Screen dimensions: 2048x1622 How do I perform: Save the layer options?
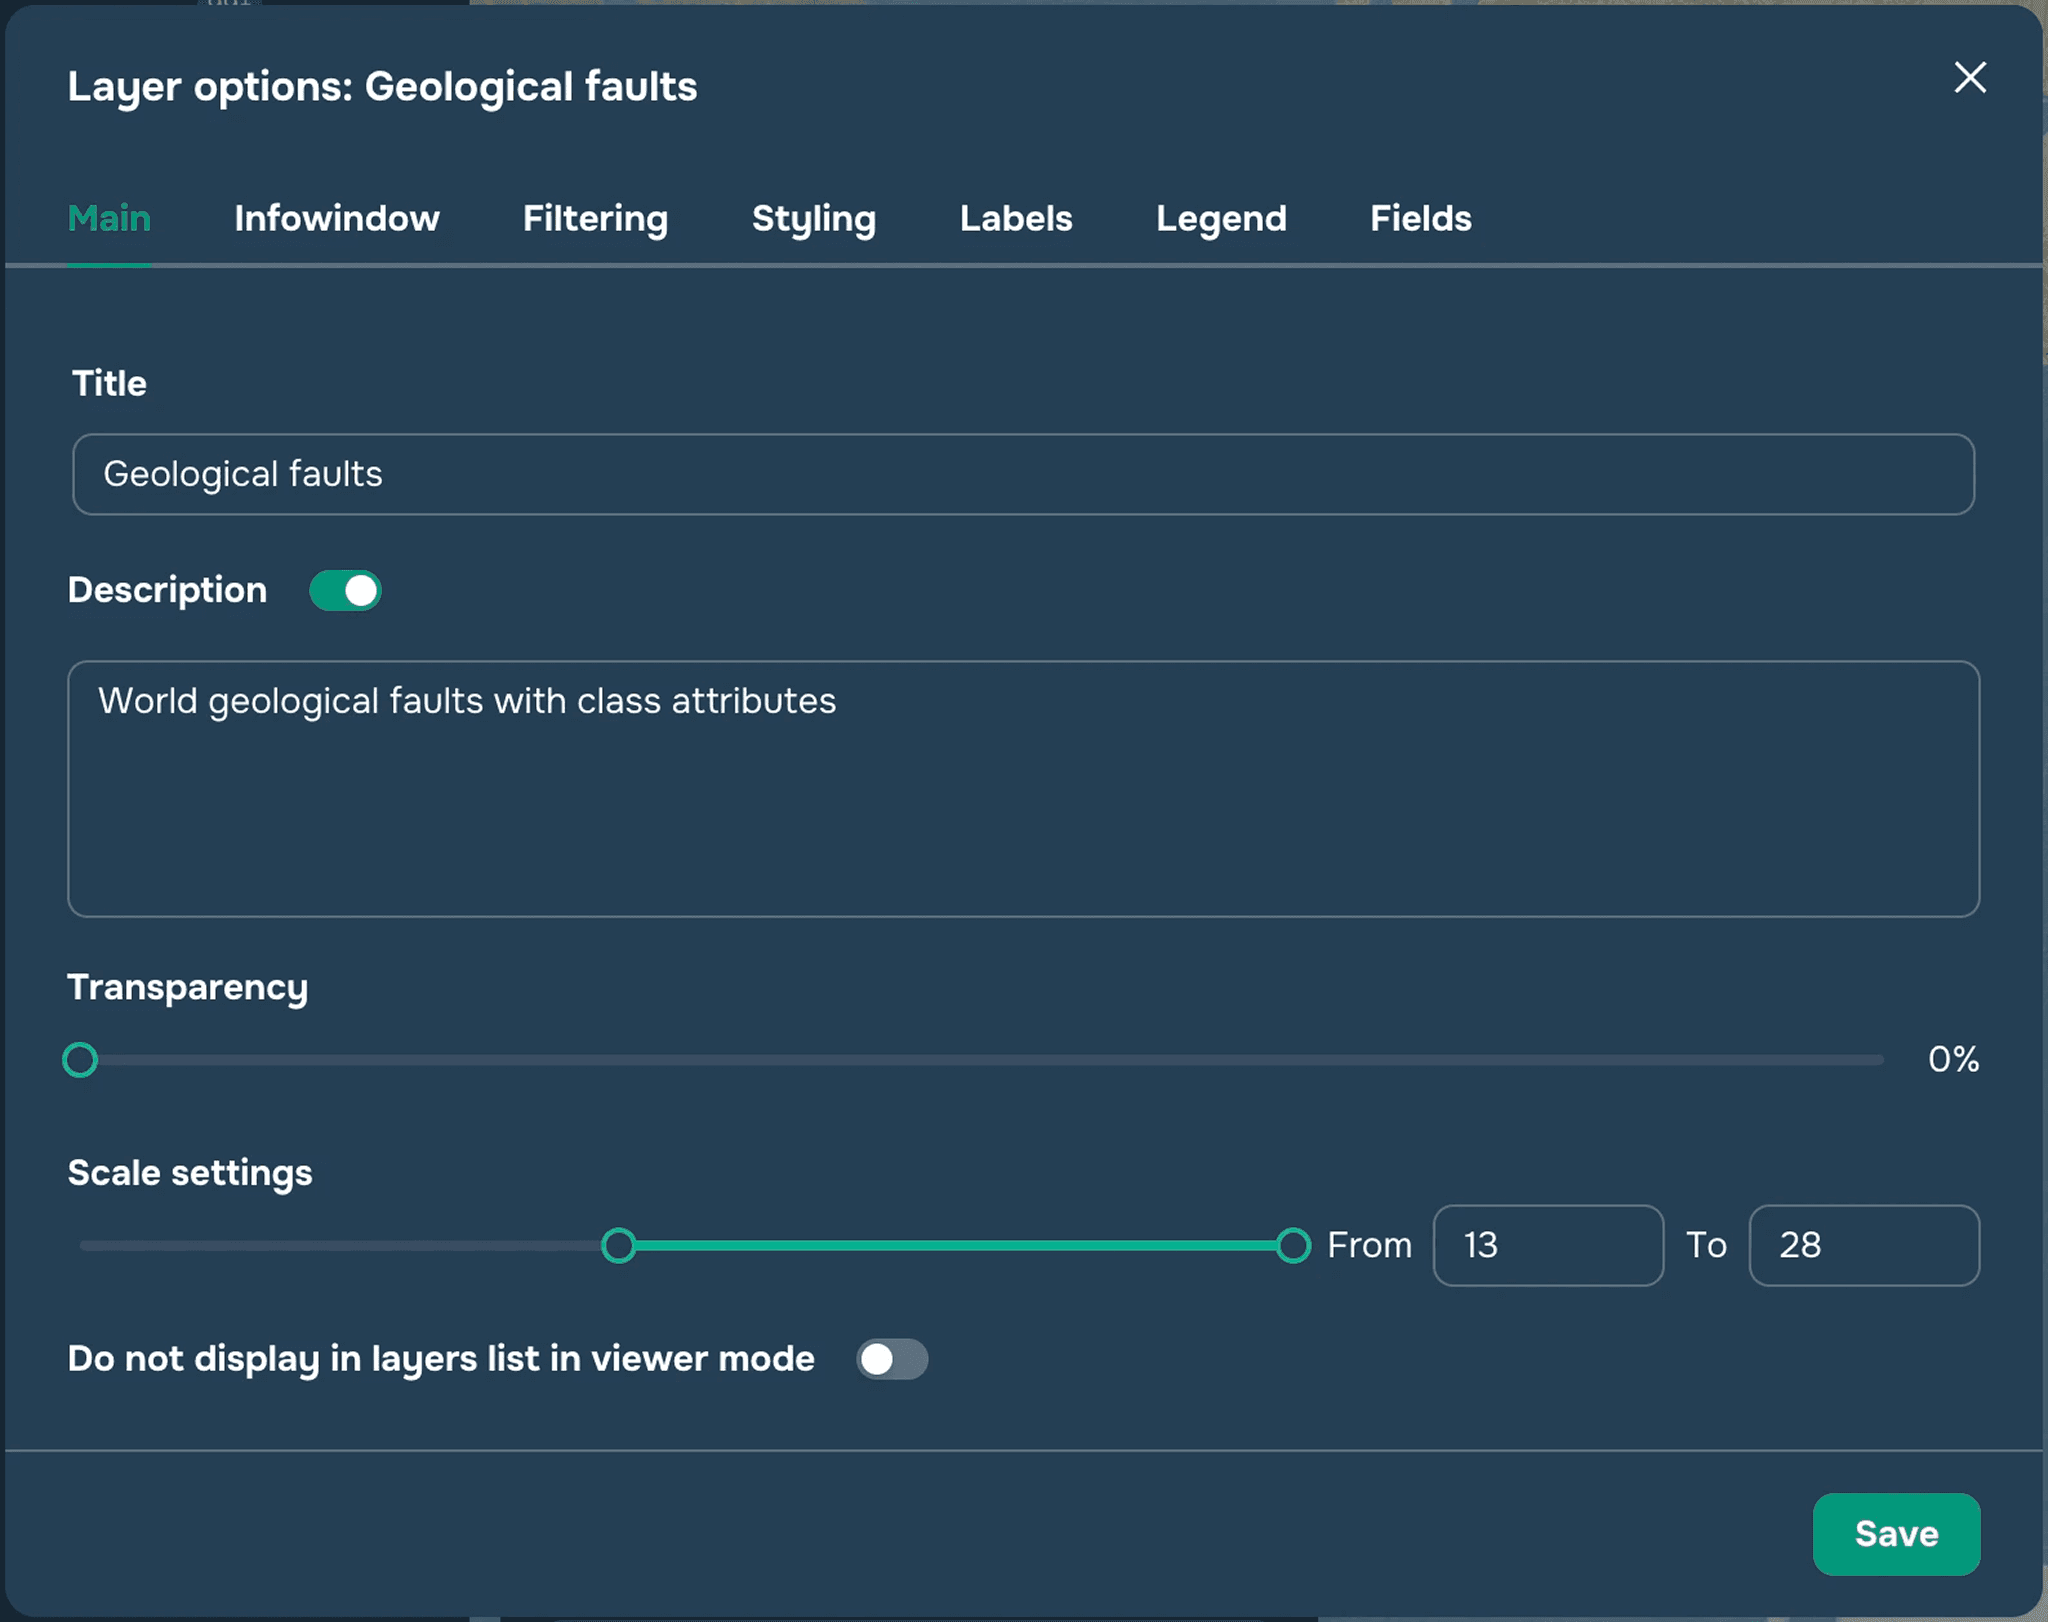pyautogui.click(x=1895, y=1533)
